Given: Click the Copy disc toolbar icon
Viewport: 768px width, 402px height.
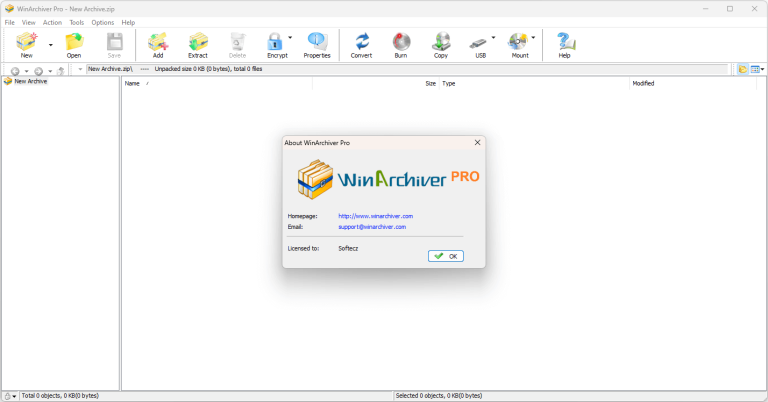Looking at the screenshot, I should pyautogui.click(x=440, y=44).
